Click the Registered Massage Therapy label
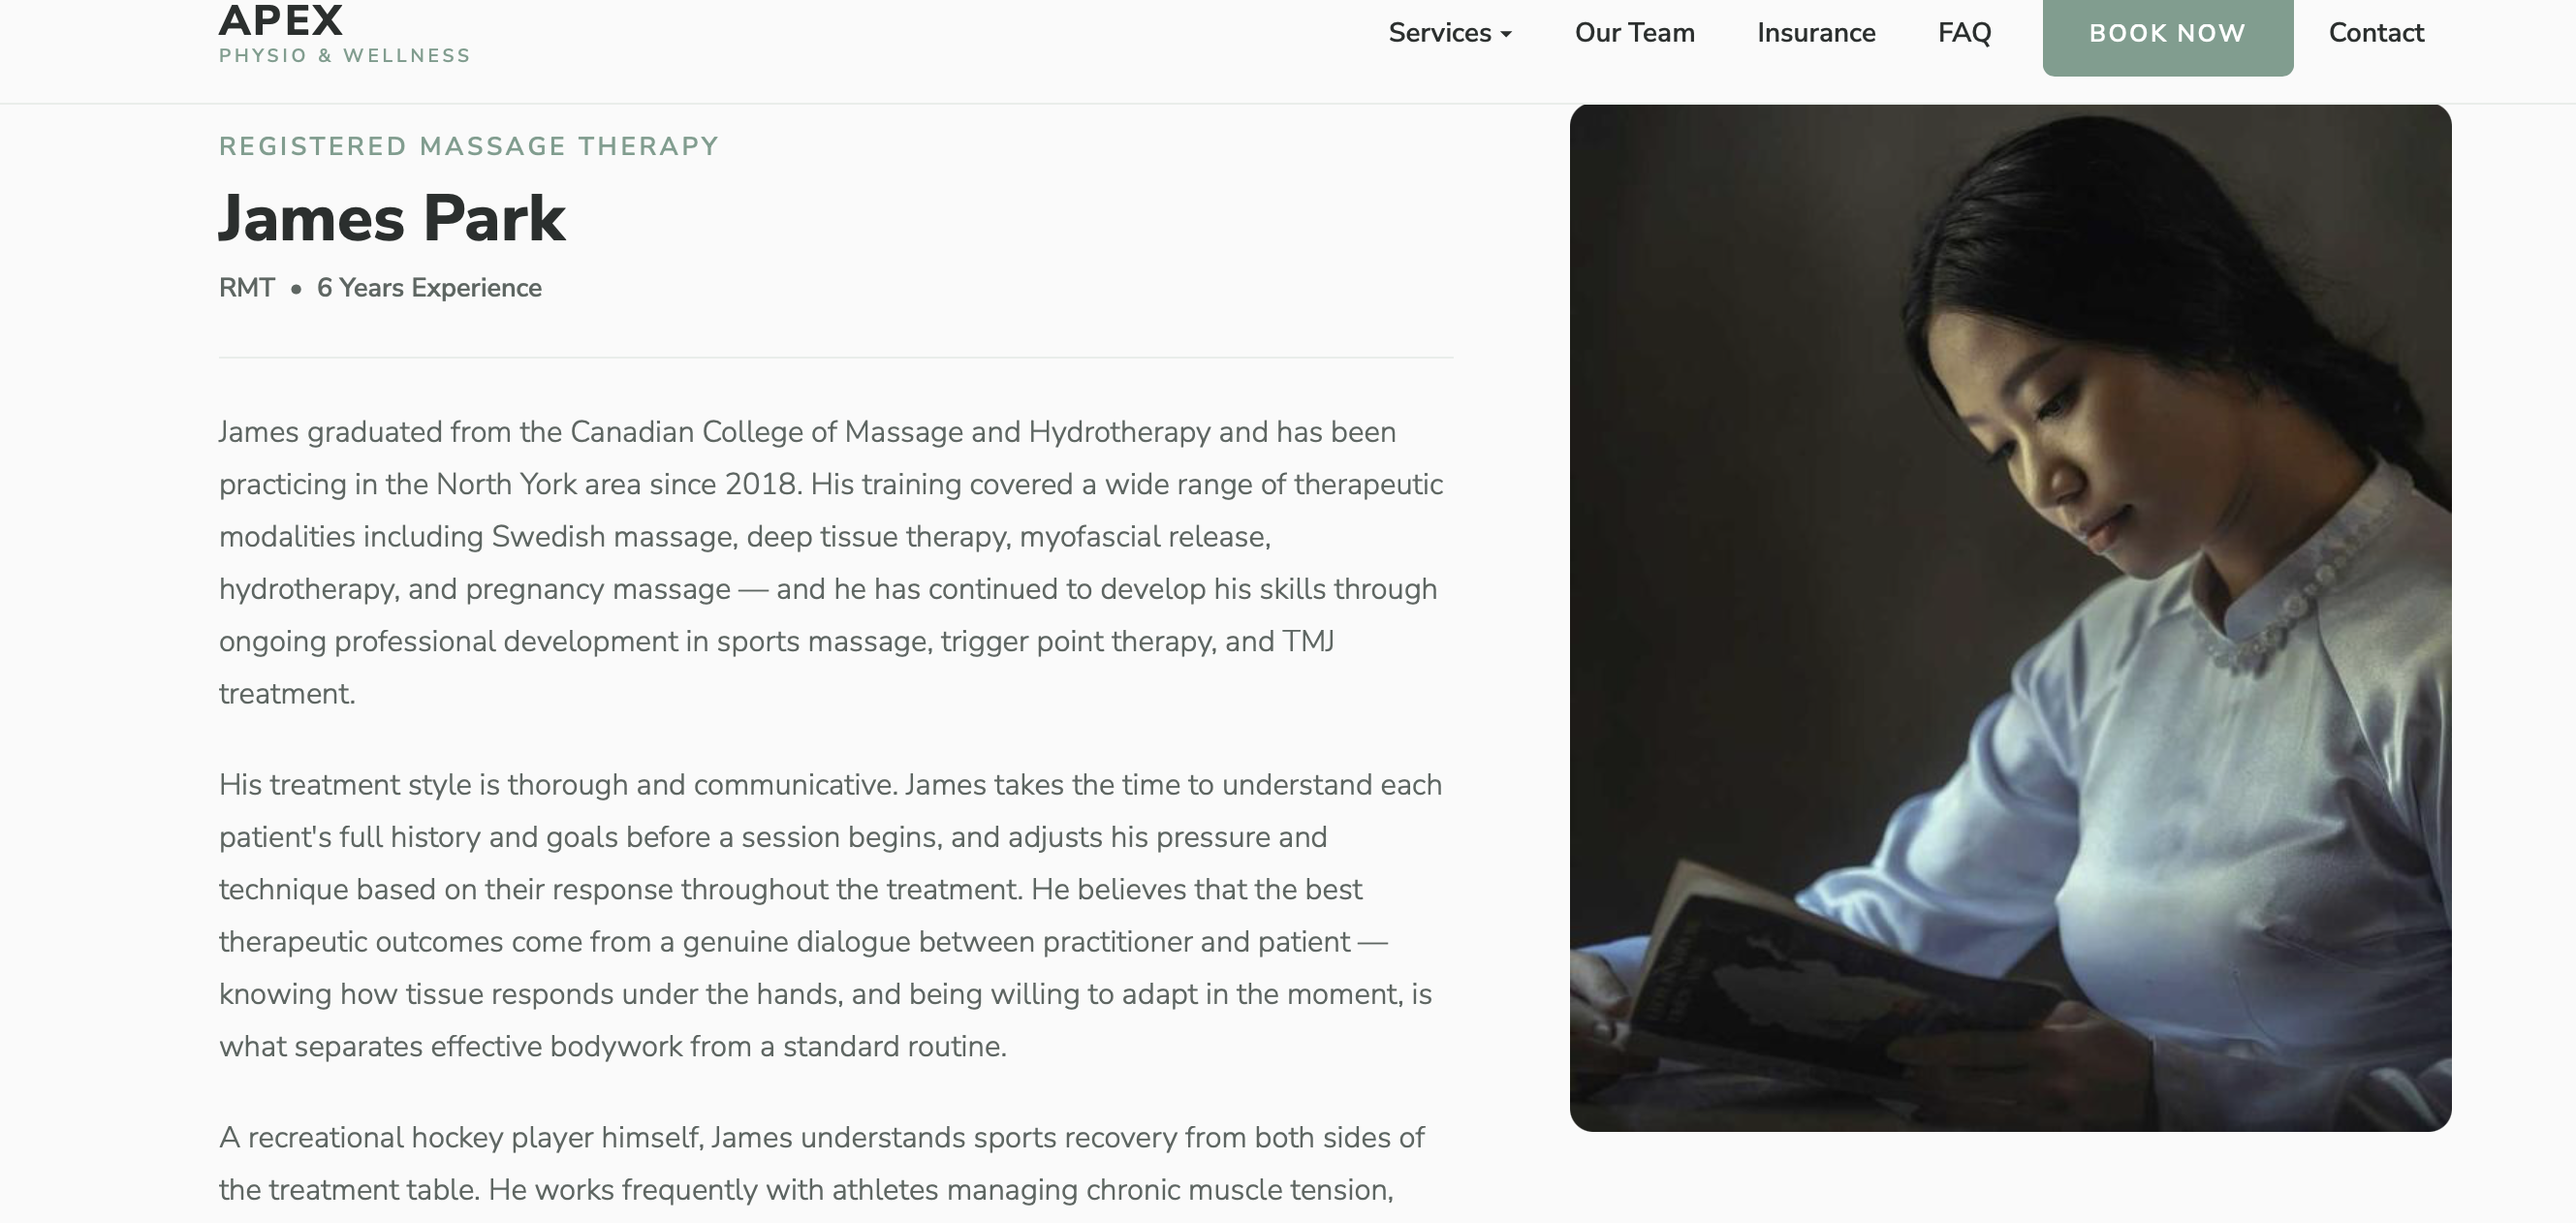Screen dimensions: 2576x1223 click(x=468, y=145)
